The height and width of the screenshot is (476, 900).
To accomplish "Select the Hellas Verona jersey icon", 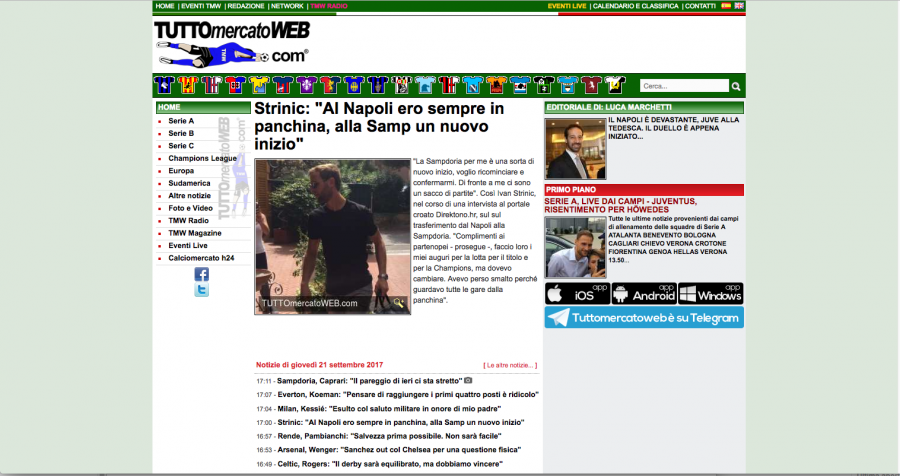I will (354, 85).
